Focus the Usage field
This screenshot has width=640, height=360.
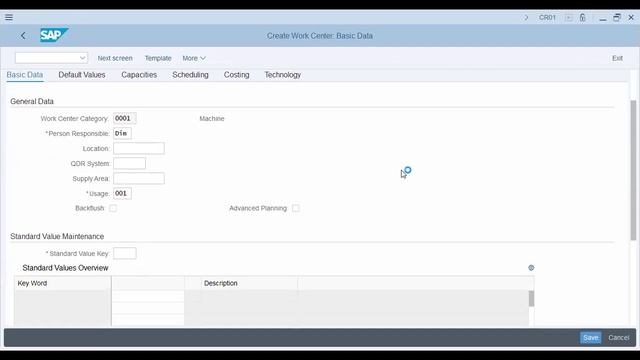122,193
